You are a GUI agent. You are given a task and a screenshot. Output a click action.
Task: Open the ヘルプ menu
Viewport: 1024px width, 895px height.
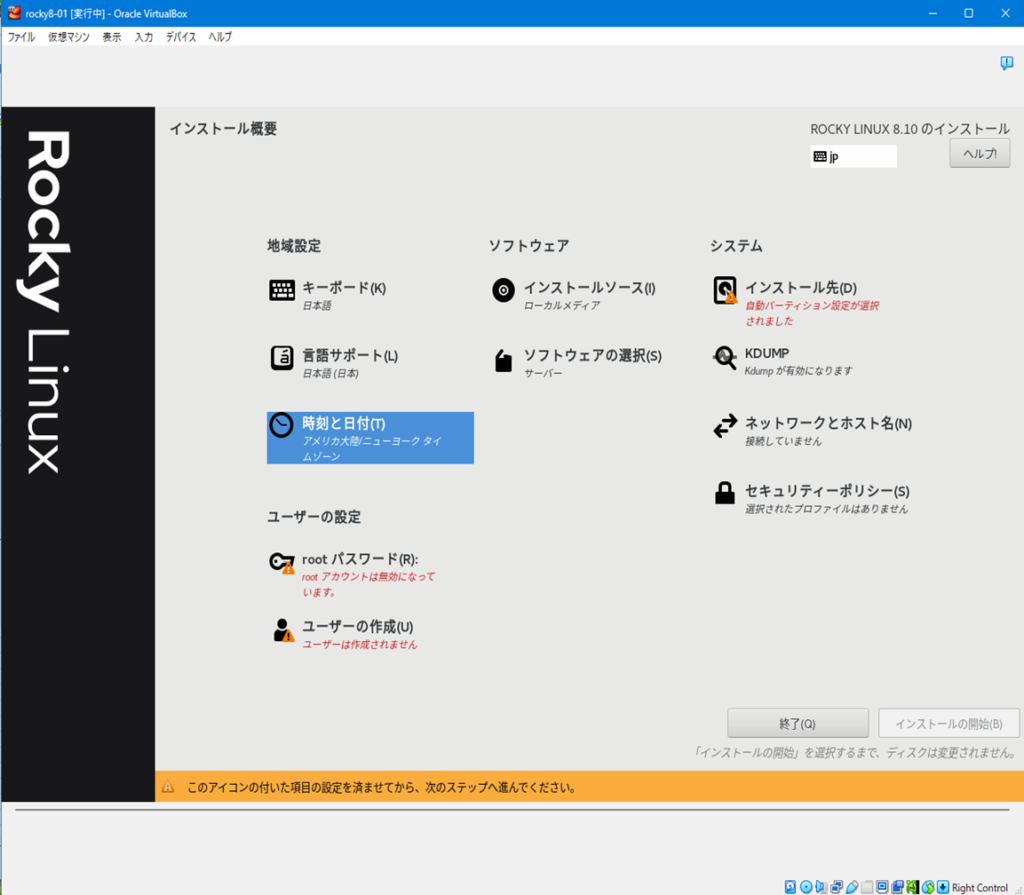220,37
